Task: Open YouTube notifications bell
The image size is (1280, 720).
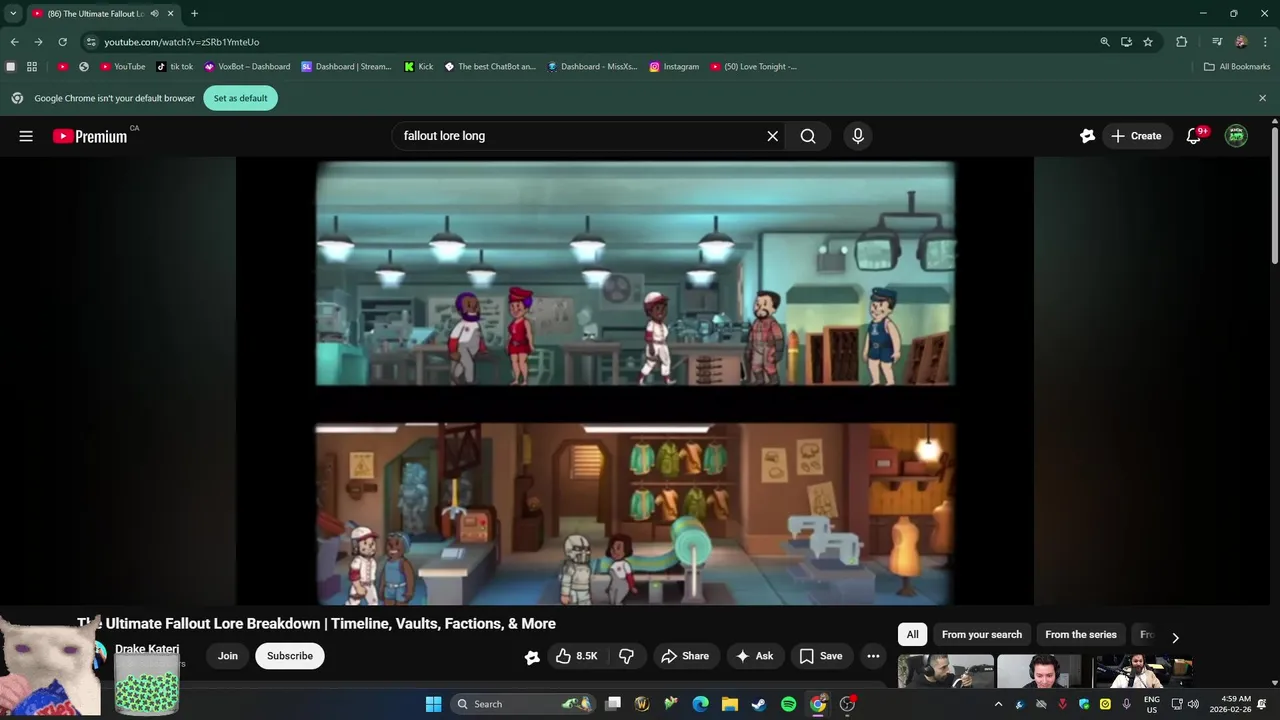Action: (x=1193, y=136)
